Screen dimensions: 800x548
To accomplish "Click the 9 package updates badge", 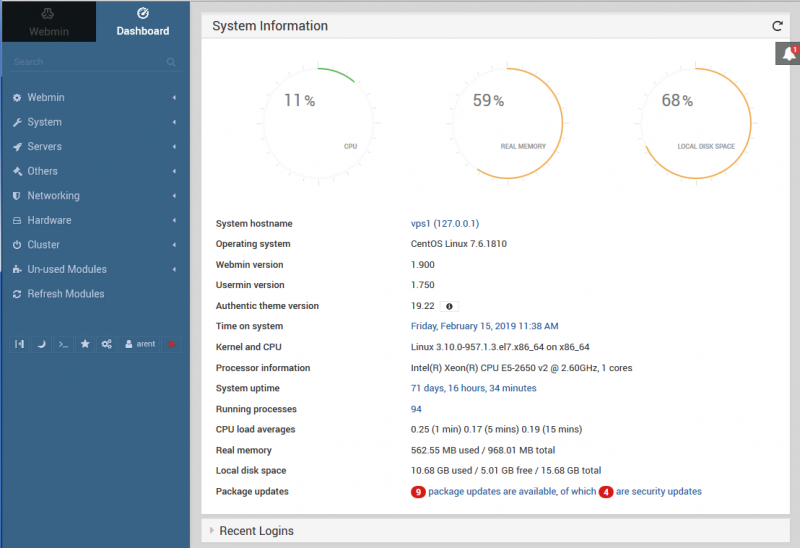I will coord(418,492).
